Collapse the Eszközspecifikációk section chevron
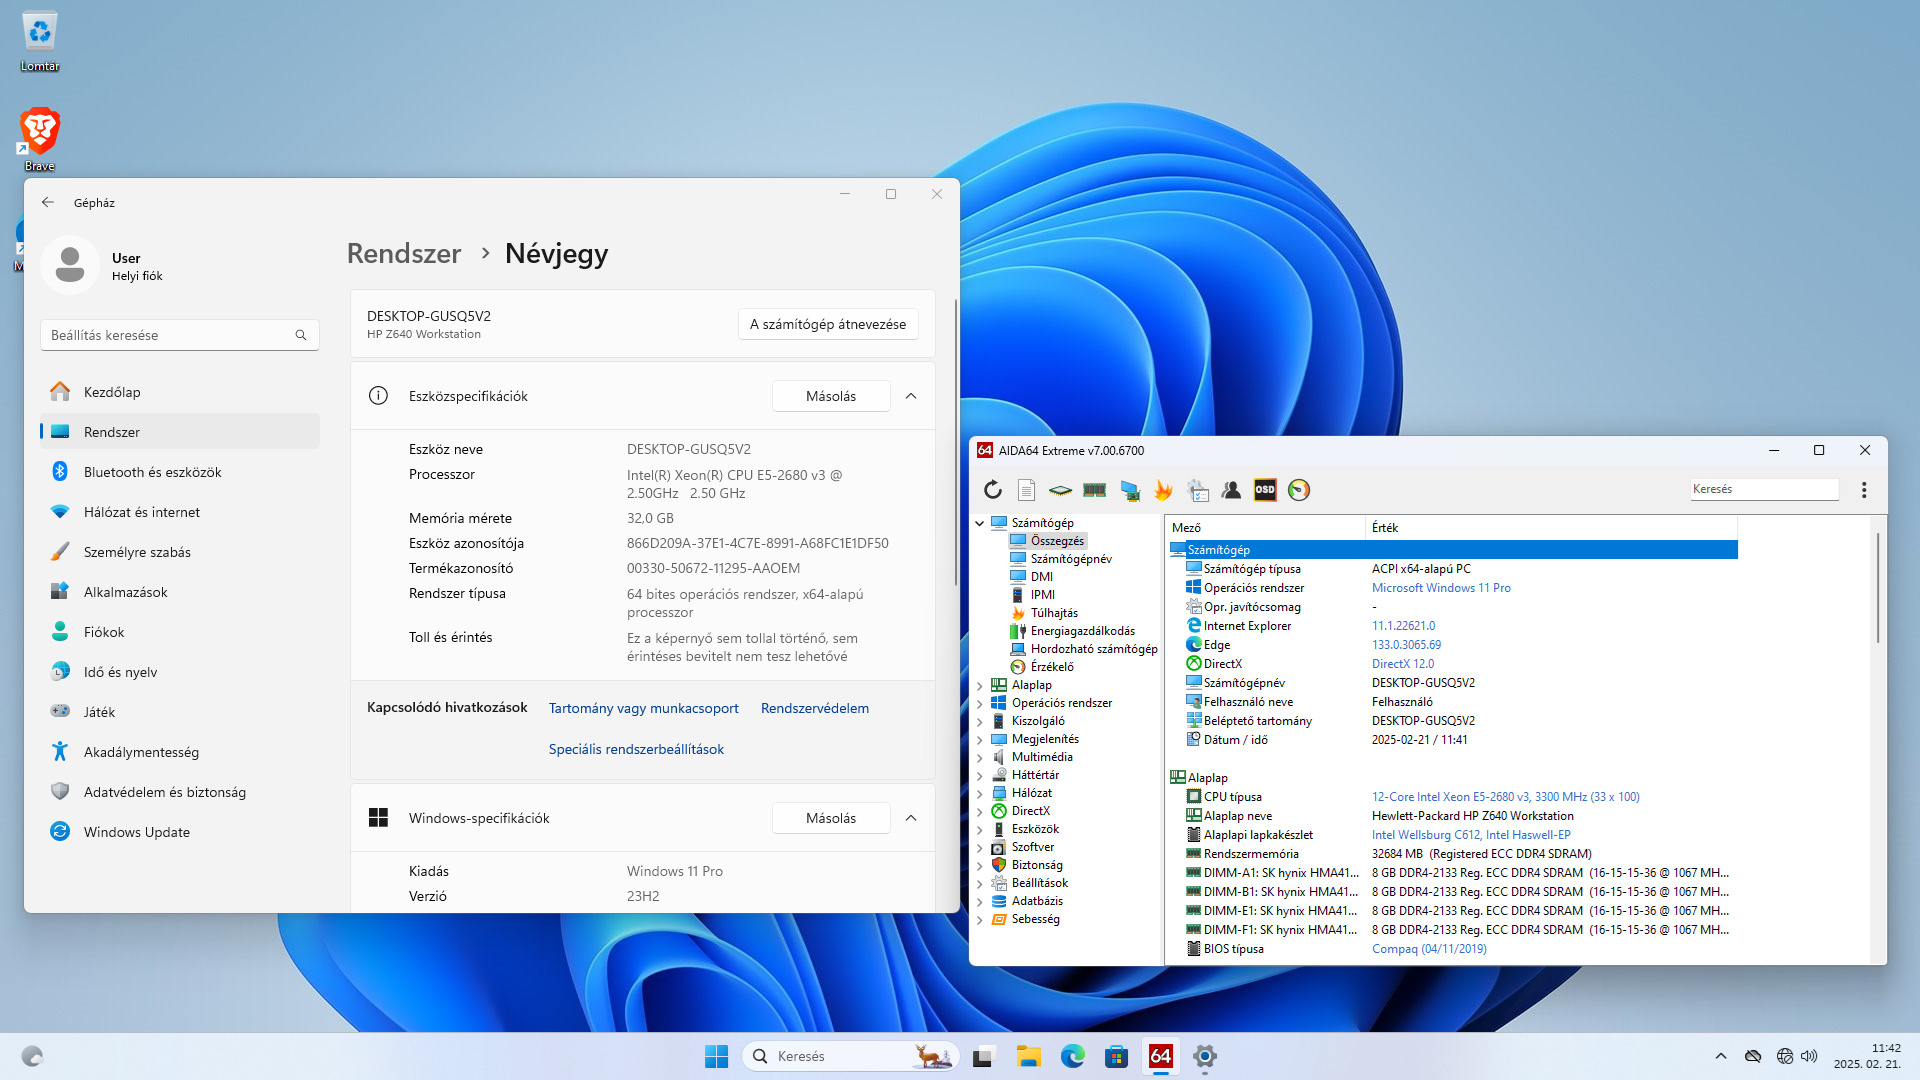The width and height of the screenshot is (1920, 1080). 911,396
